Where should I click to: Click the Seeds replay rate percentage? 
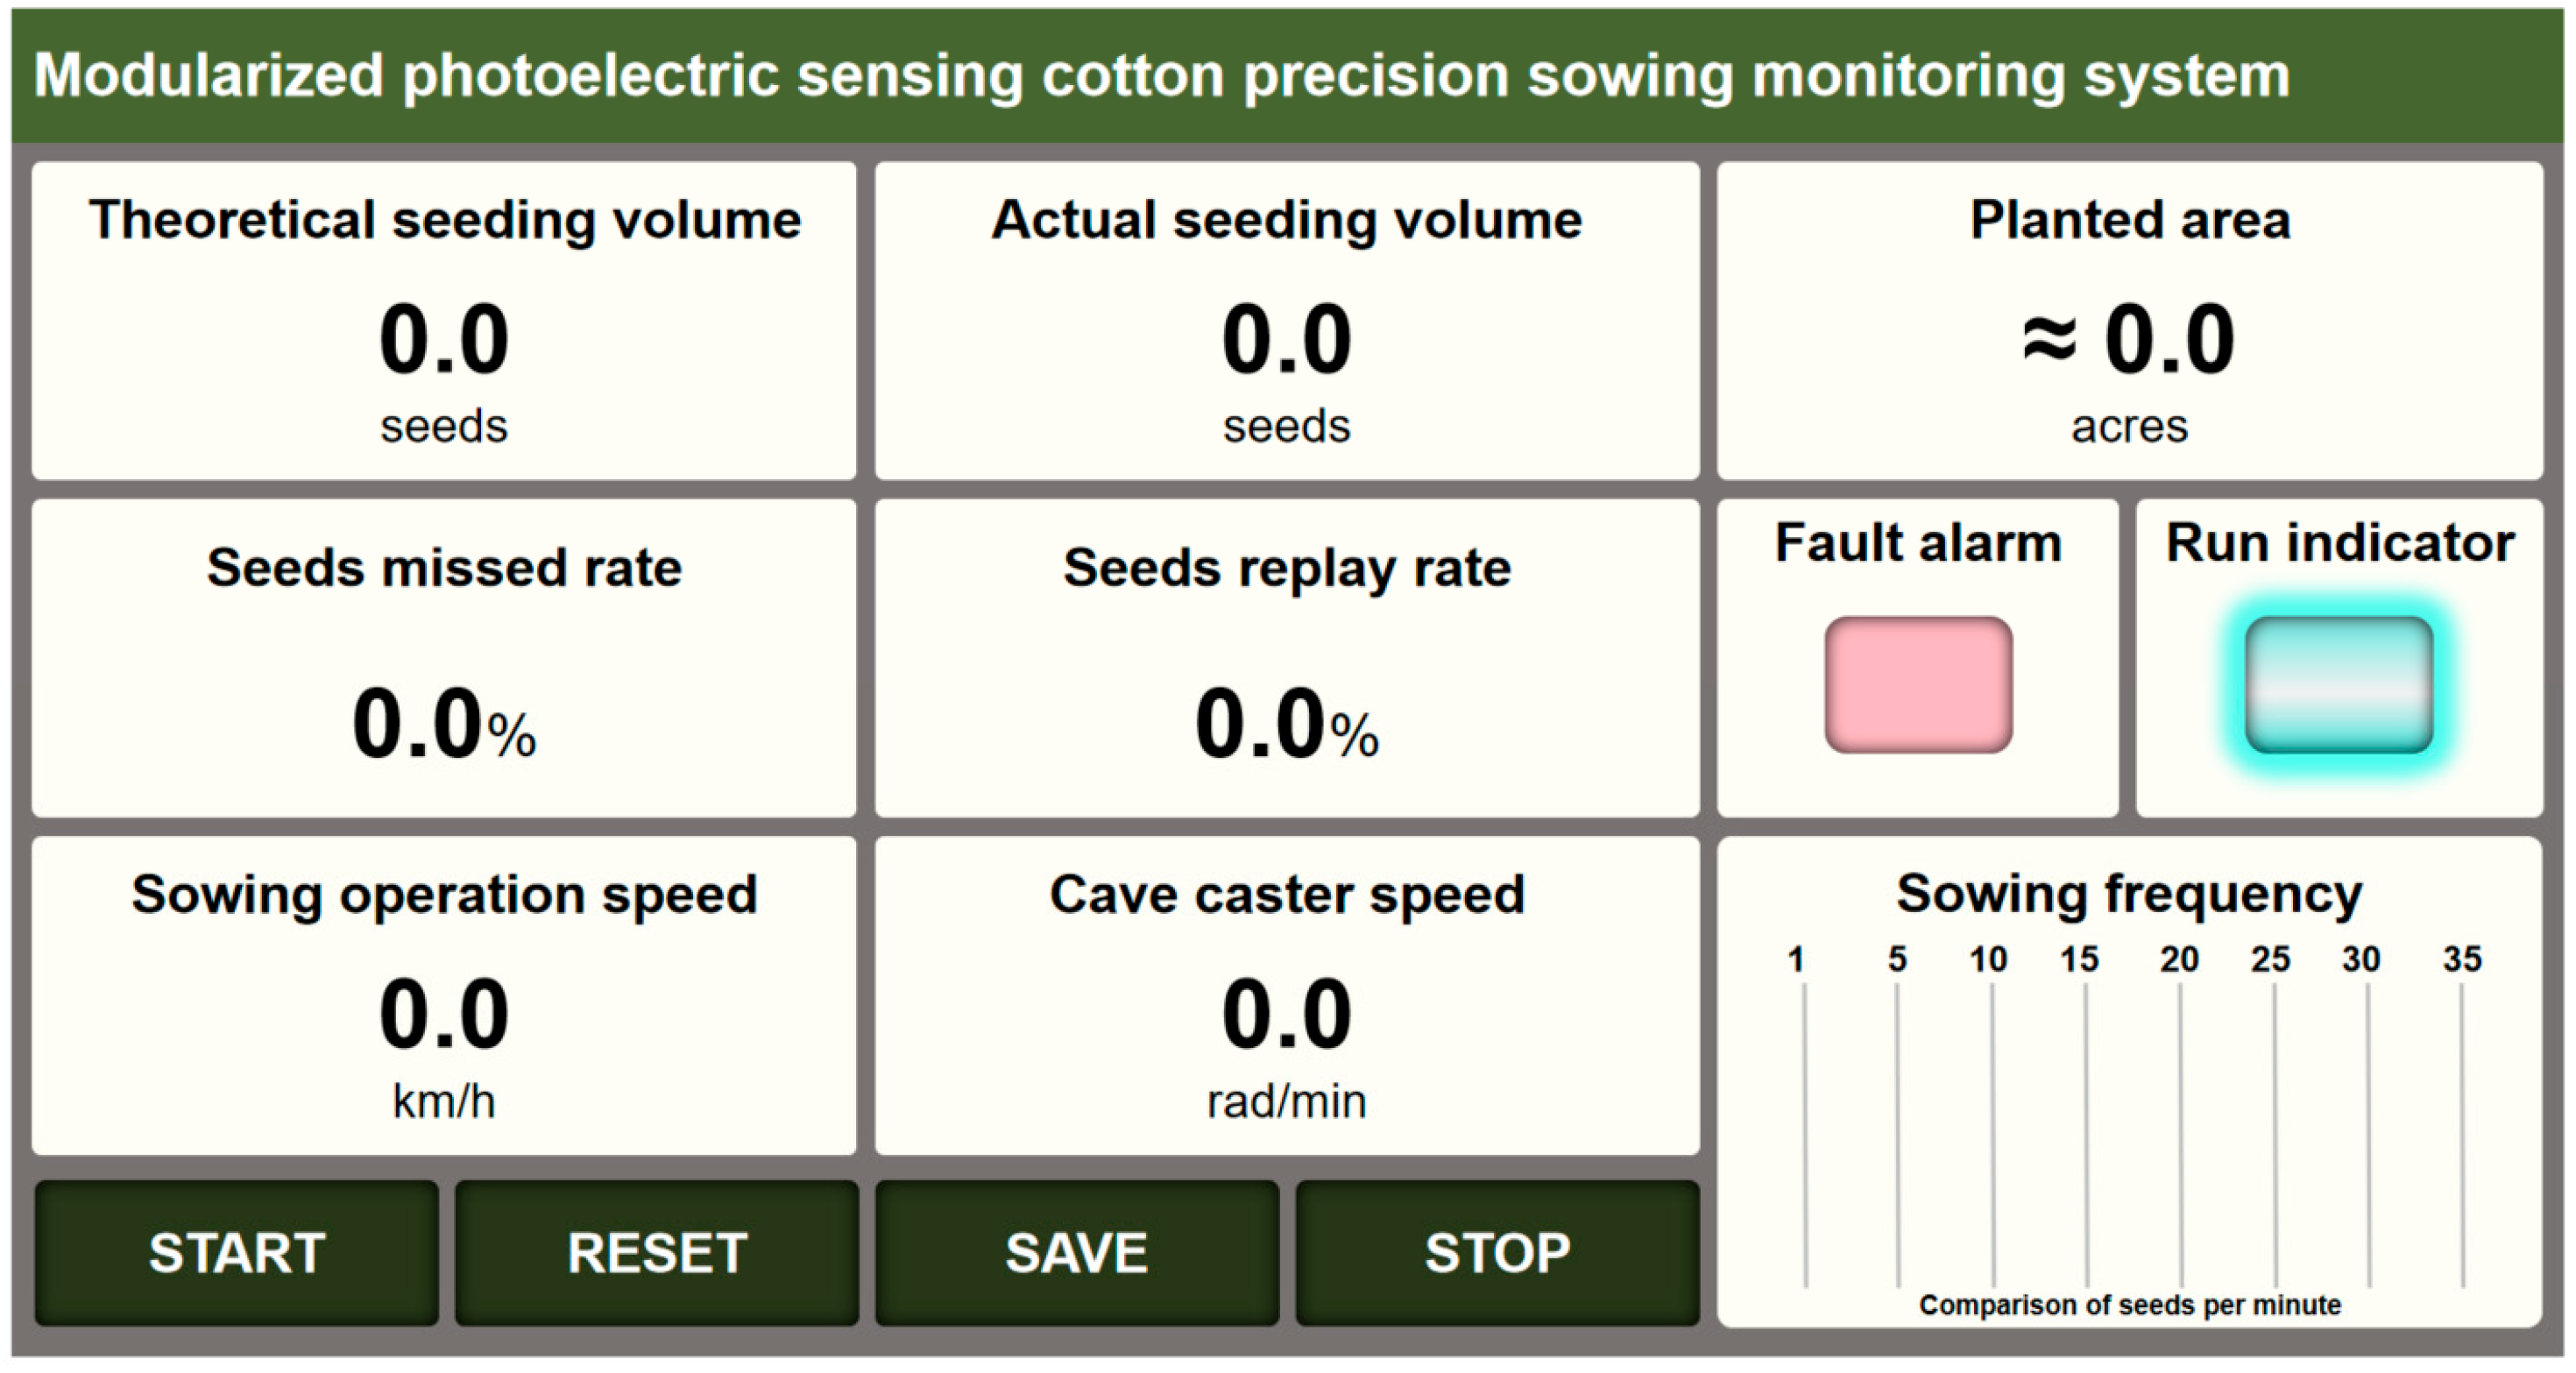tap(1287, 724)
